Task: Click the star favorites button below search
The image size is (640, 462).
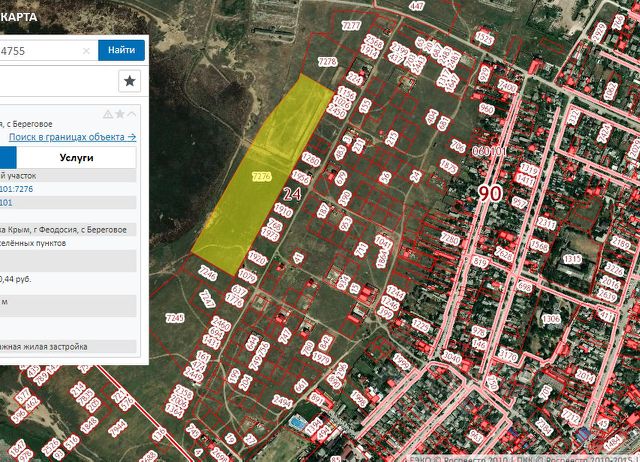Action: pos(130,81)
